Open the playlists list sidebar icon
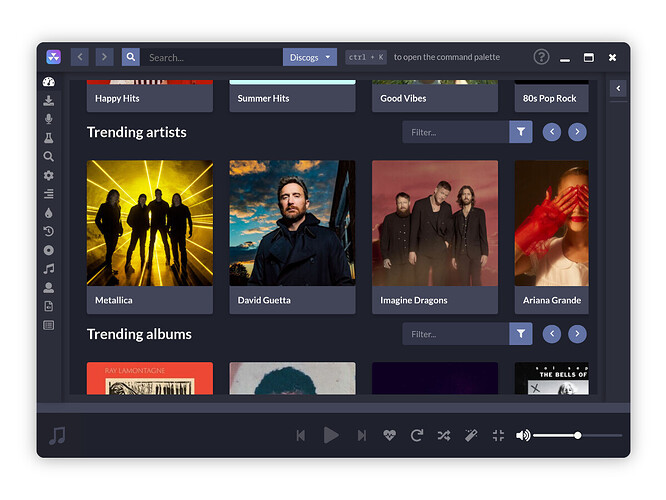 48,194
